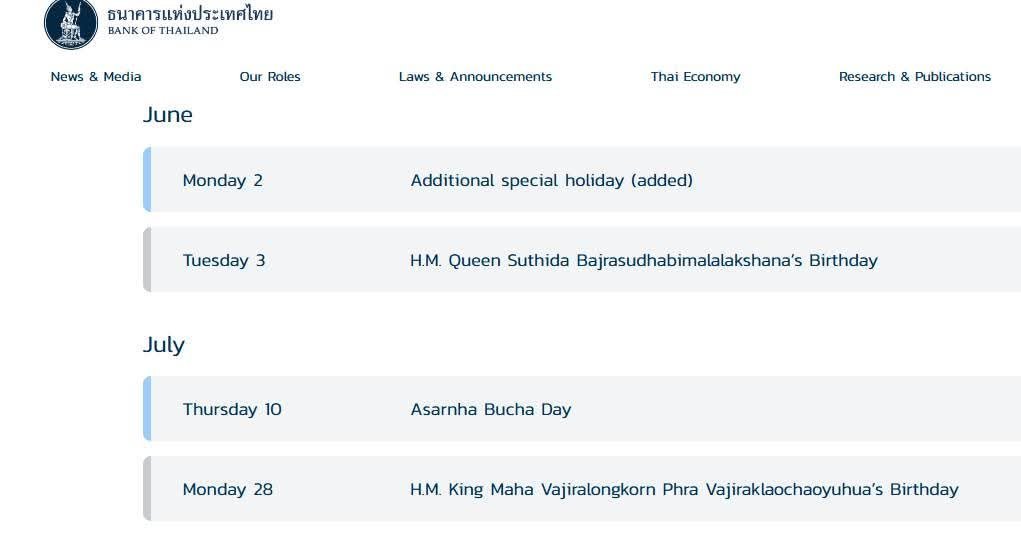Click King Maha Vajiralongkorn's Birthday entry
1021x553 pixels.
(x=684, y=490)
